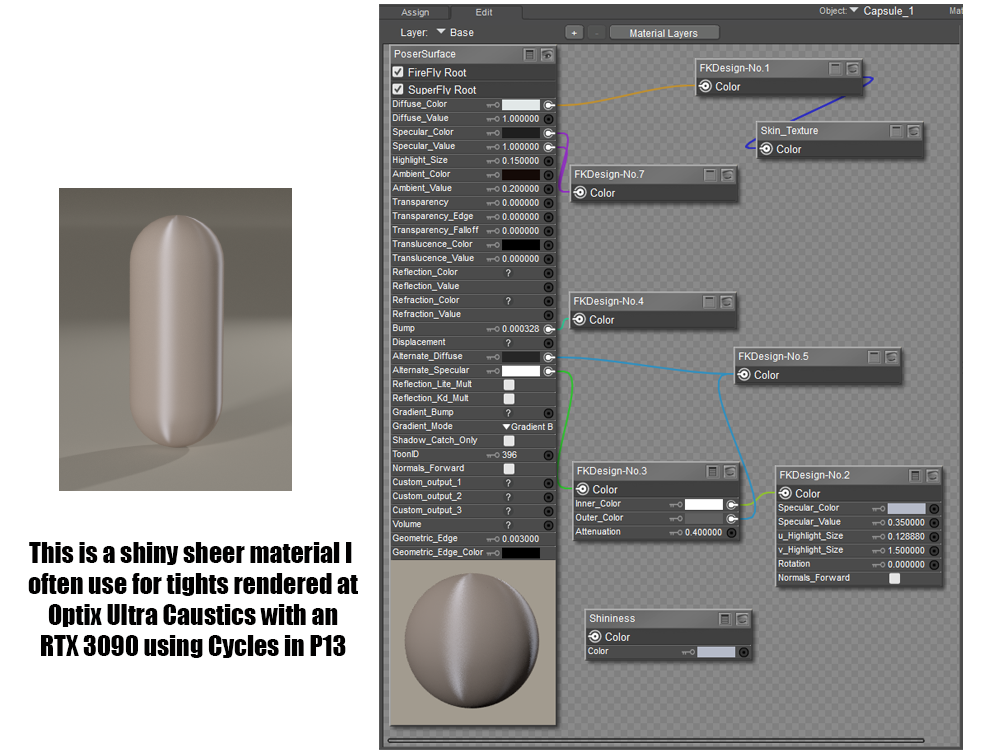Enable Reflection_Lite_Mult checkbox

509,385
